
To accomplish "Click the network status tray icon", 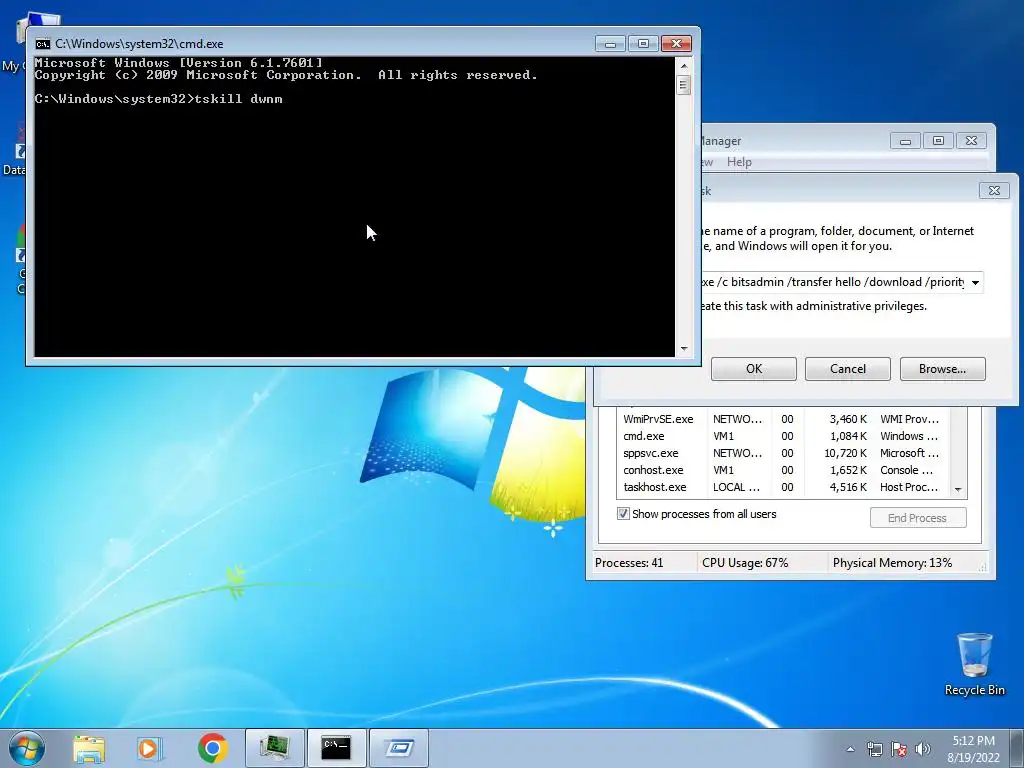I will click(874, 749).
